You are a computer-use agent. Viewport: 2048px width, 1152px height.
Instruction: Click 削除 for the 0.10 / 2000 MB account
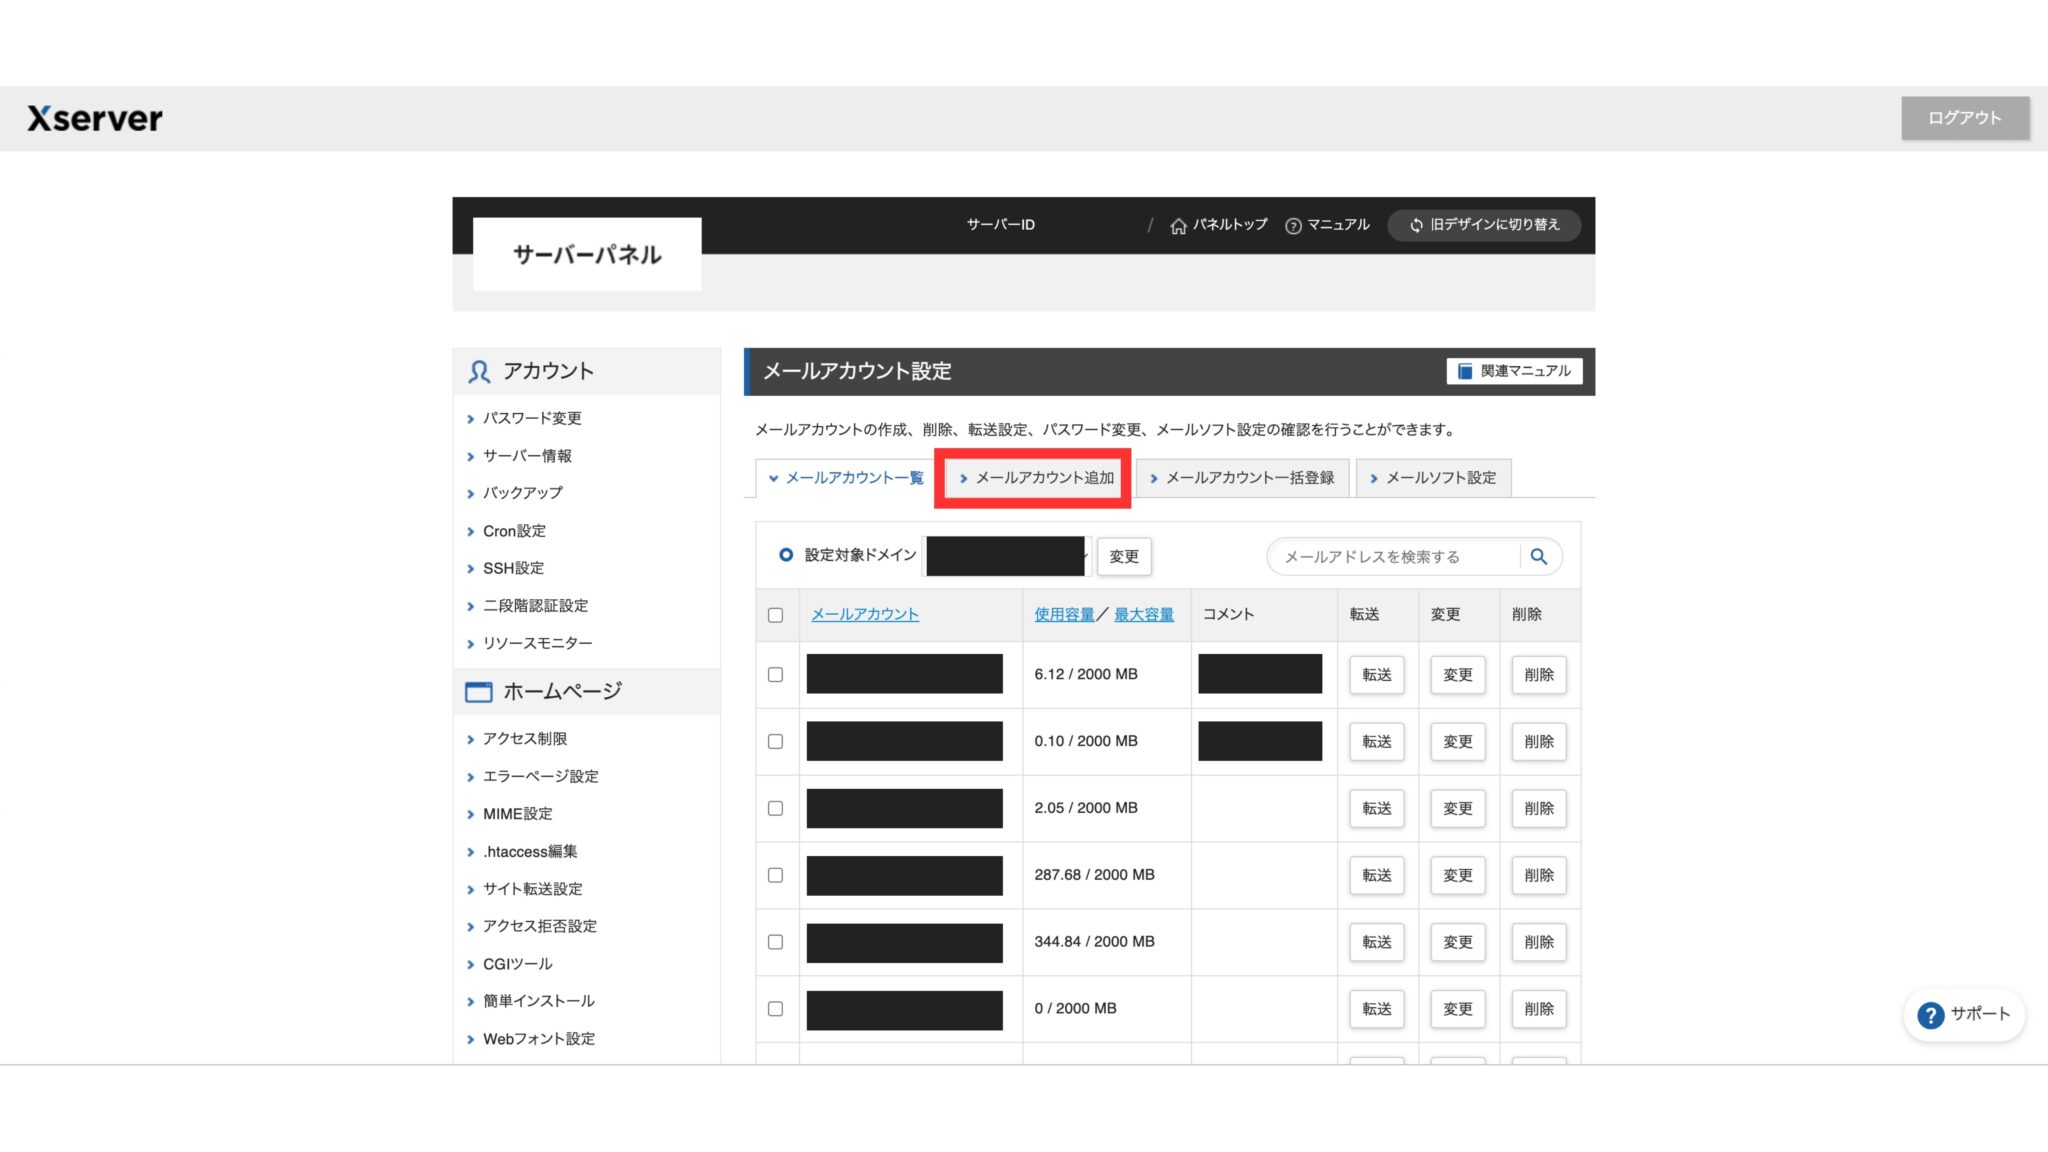pos(1538,742)
